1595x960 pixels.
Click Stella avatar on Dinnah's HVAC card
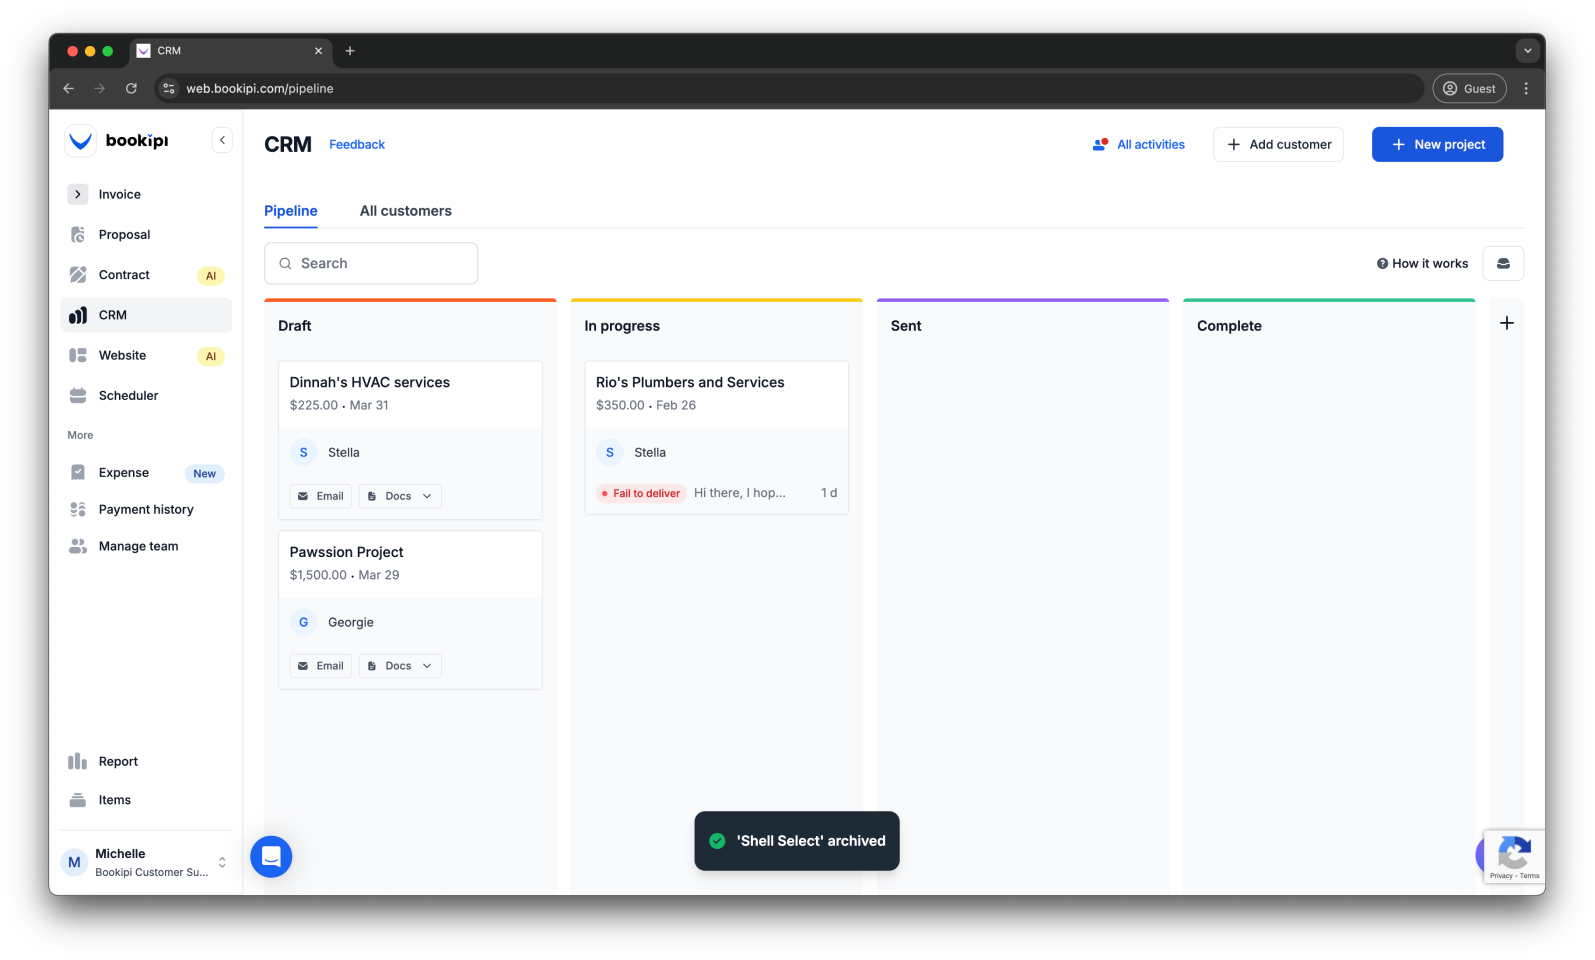[x=304, y=453]
